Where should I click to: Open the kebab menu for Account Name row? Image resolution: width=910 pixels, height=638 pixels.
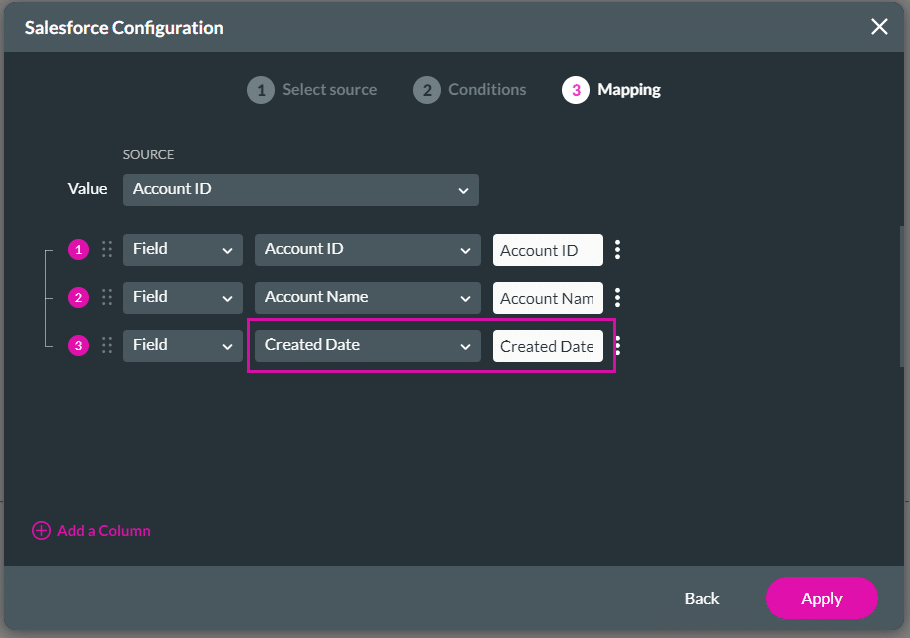tap(618, 298)
